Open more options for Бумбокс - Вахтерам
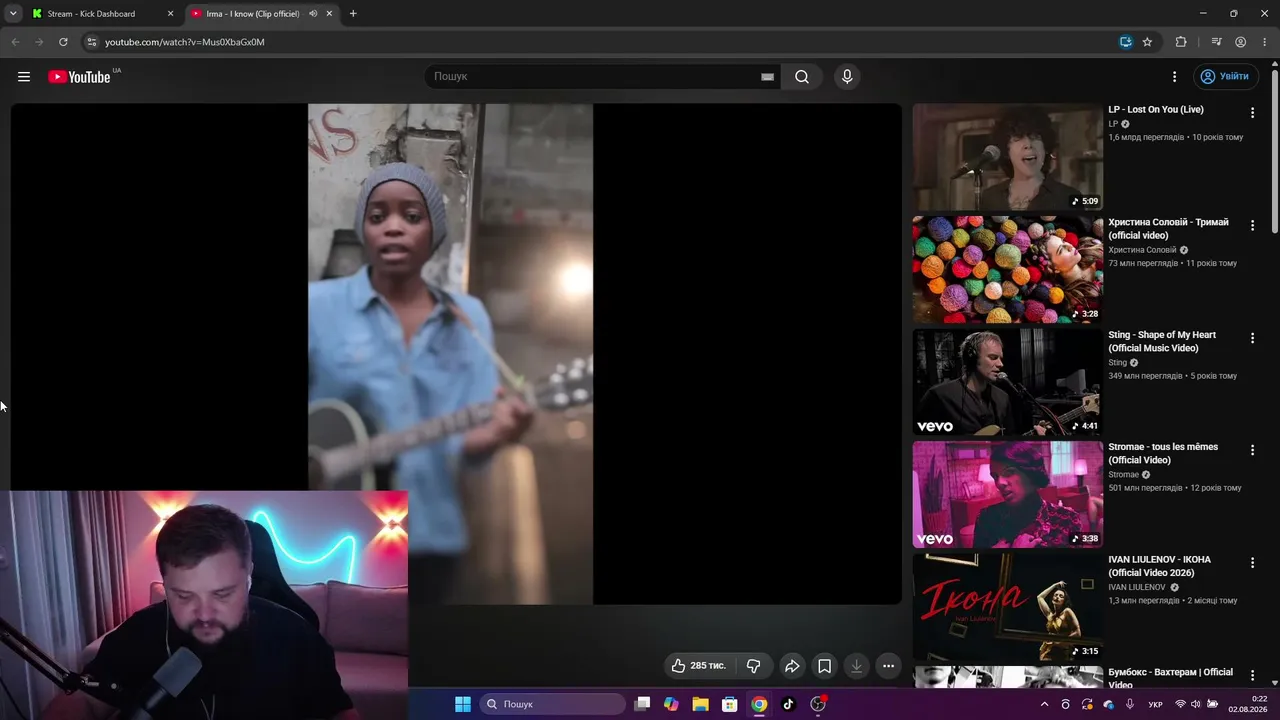1280x720 pixels. 1252,676
